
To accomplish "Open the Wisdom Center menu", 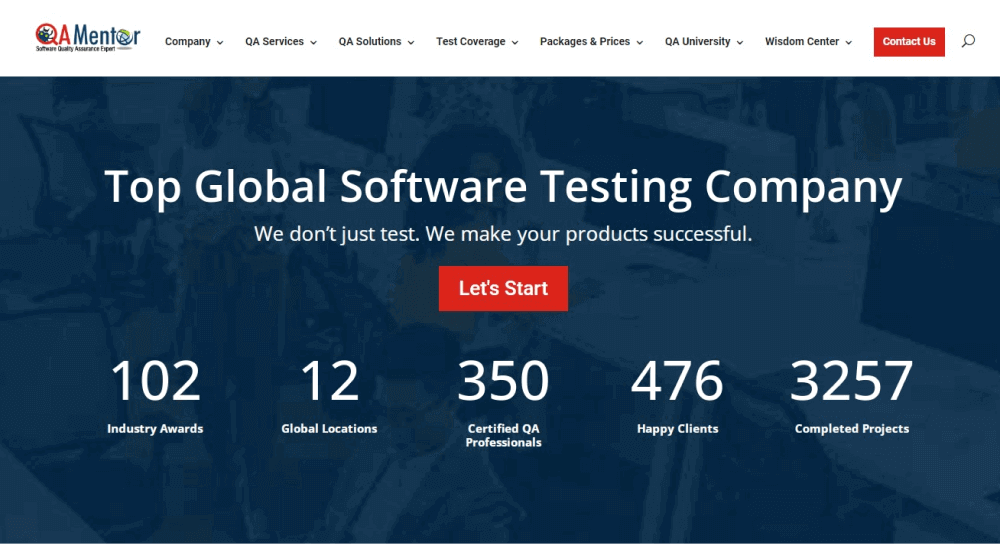I will coord(802,42).
